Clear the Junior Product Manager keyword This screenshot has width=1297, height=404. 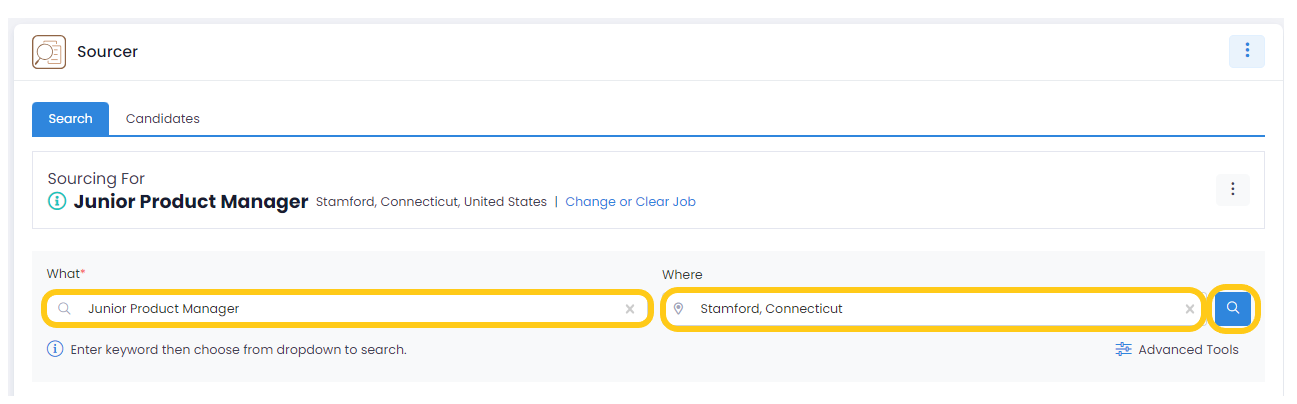click(630, 309)
